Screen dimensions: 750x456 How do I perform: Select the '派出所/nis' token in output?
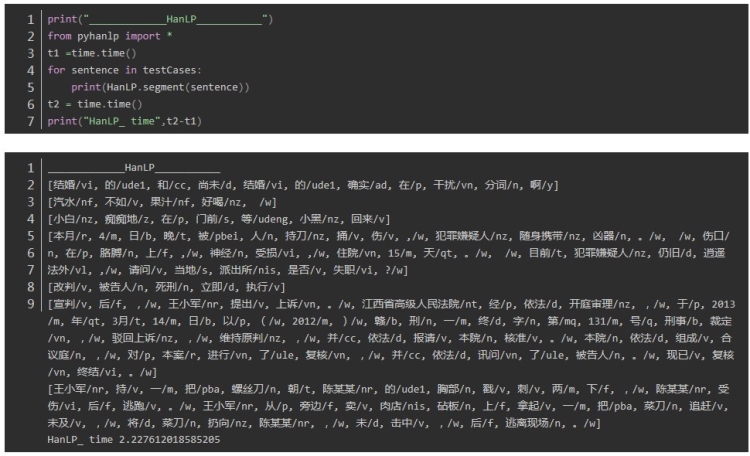point(248,270)
